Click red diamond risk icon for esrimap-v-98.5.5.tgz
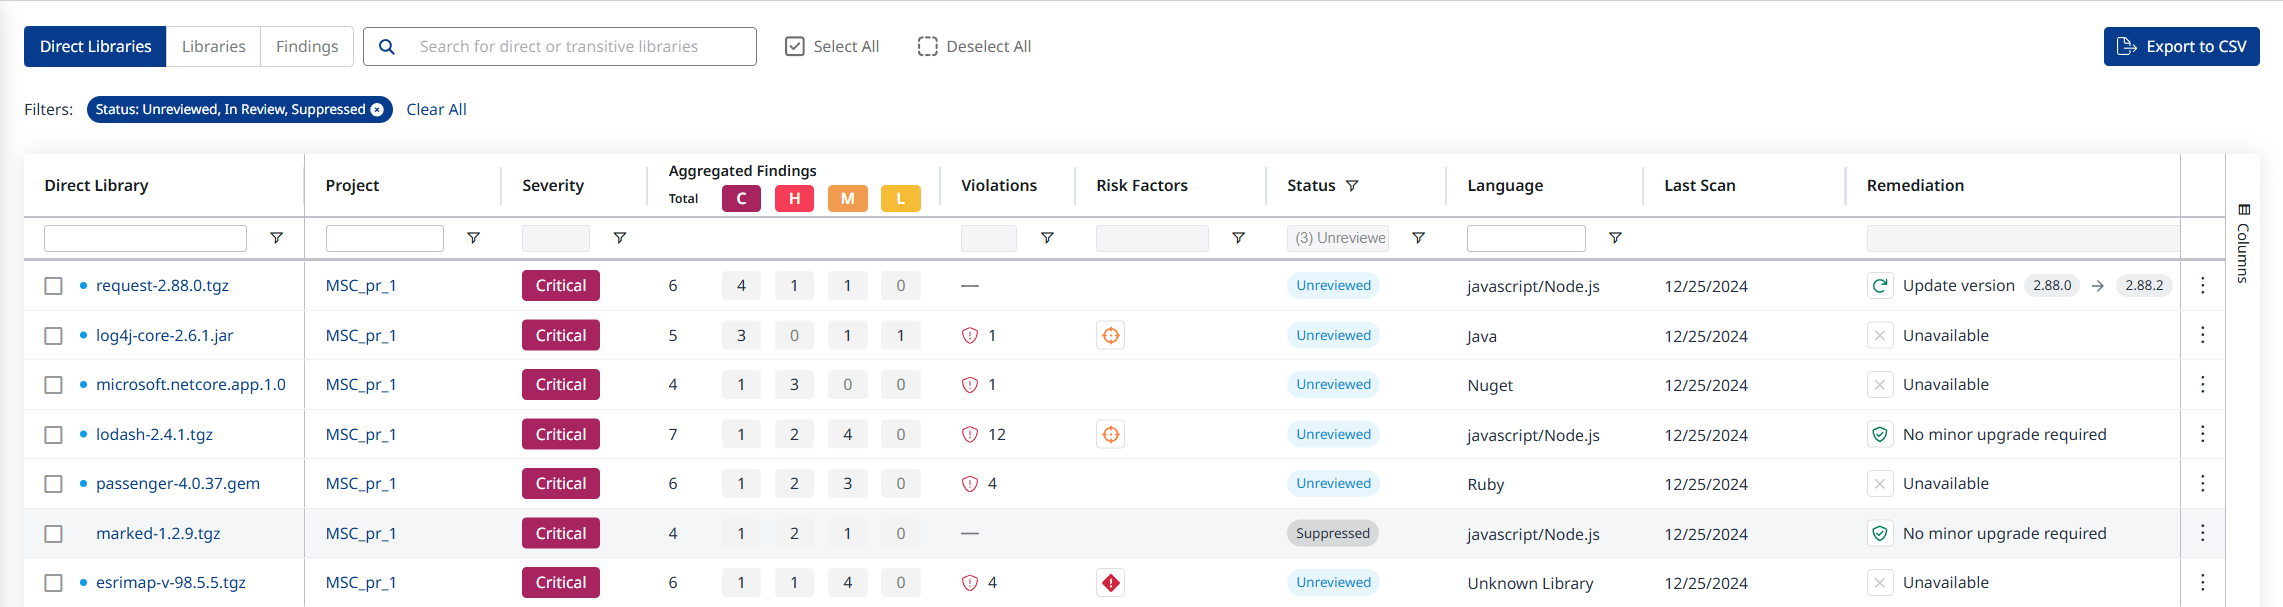 coord(1110,583)
